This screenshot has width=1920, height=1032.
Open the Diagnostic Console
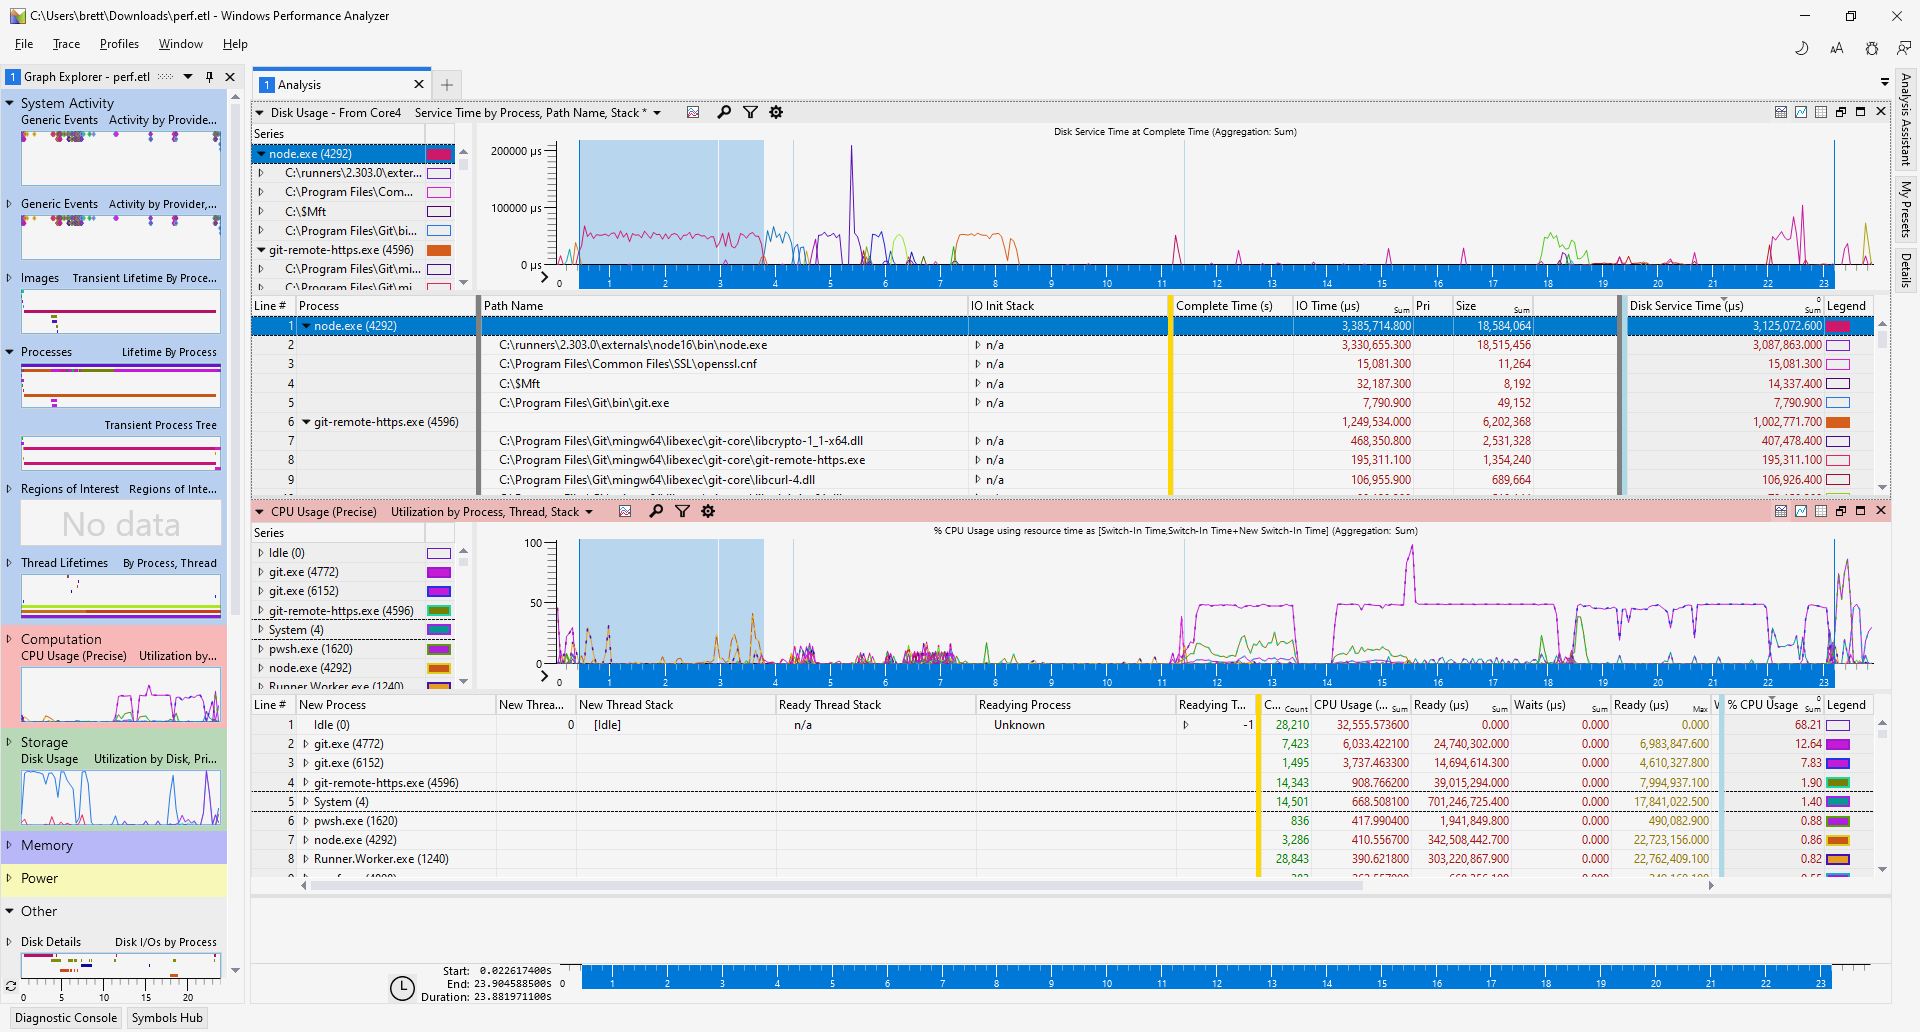[x=66, y=1018]
